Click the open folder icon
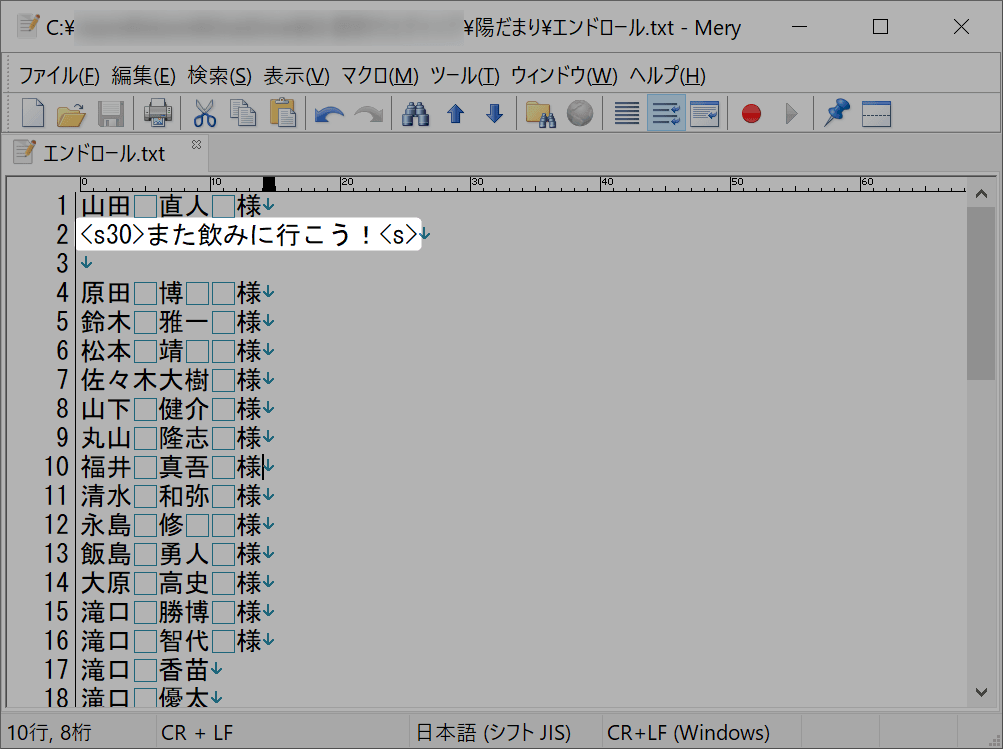 [71, 114]
